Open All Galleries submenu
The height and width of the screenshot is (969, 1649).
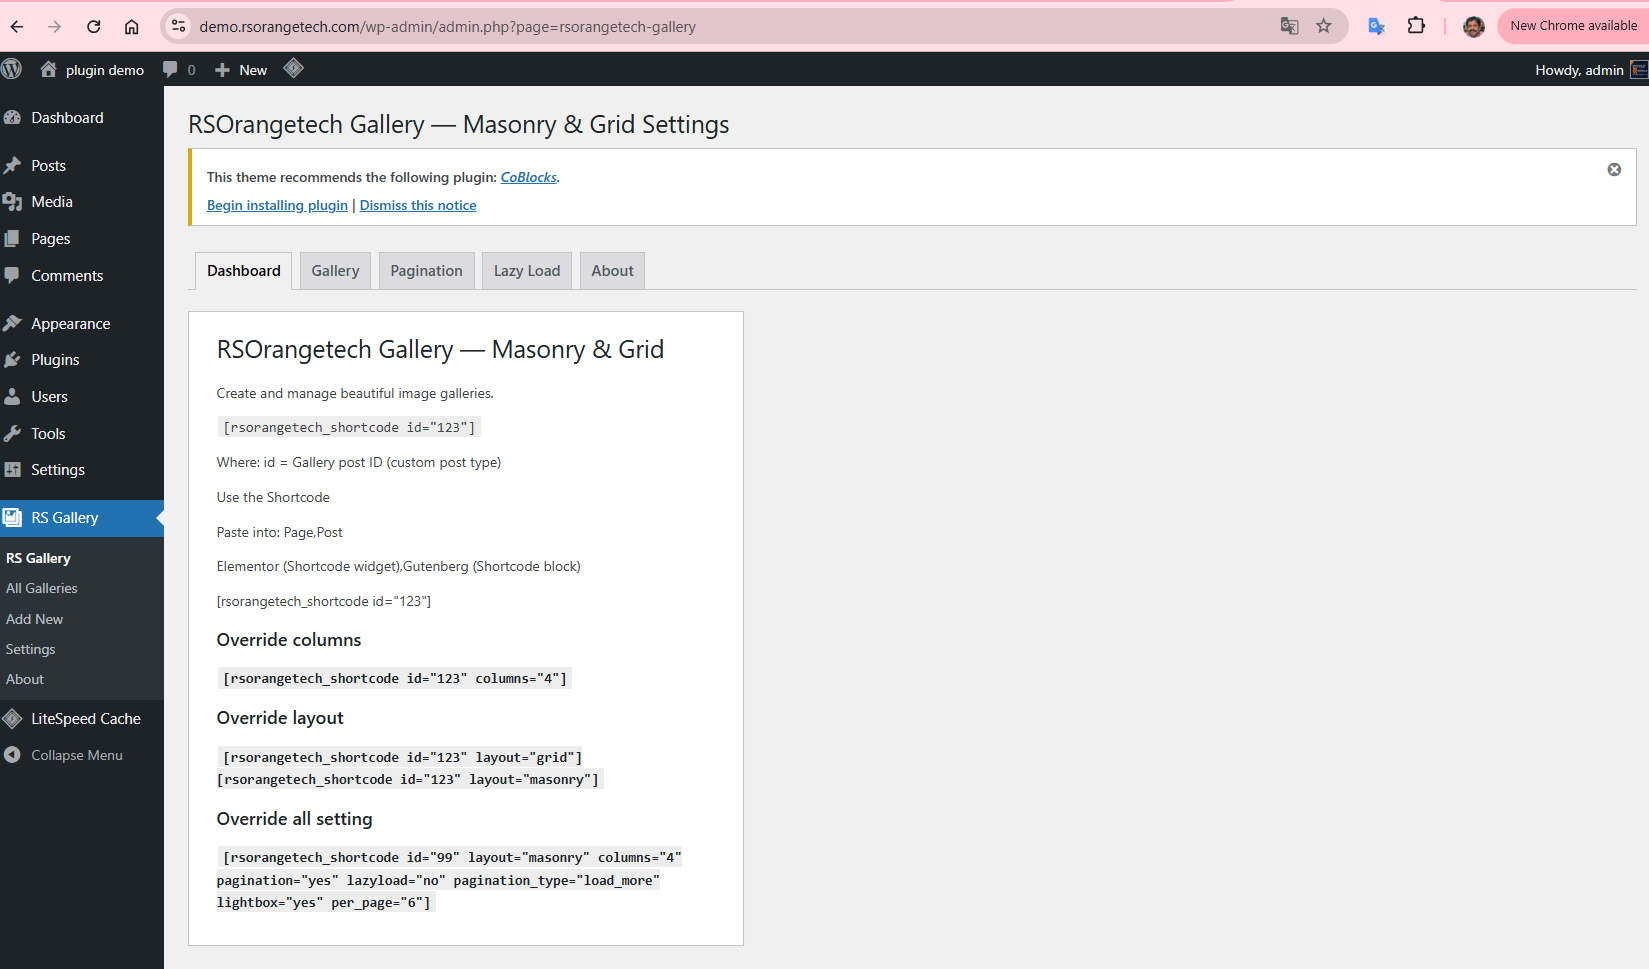(42, 588)
